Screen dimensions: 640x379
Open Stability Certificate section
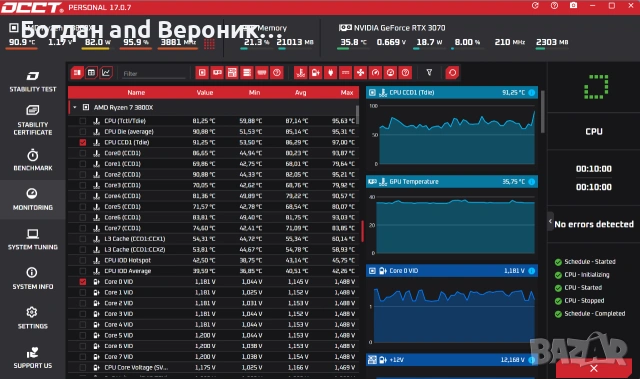click(33, 120)
